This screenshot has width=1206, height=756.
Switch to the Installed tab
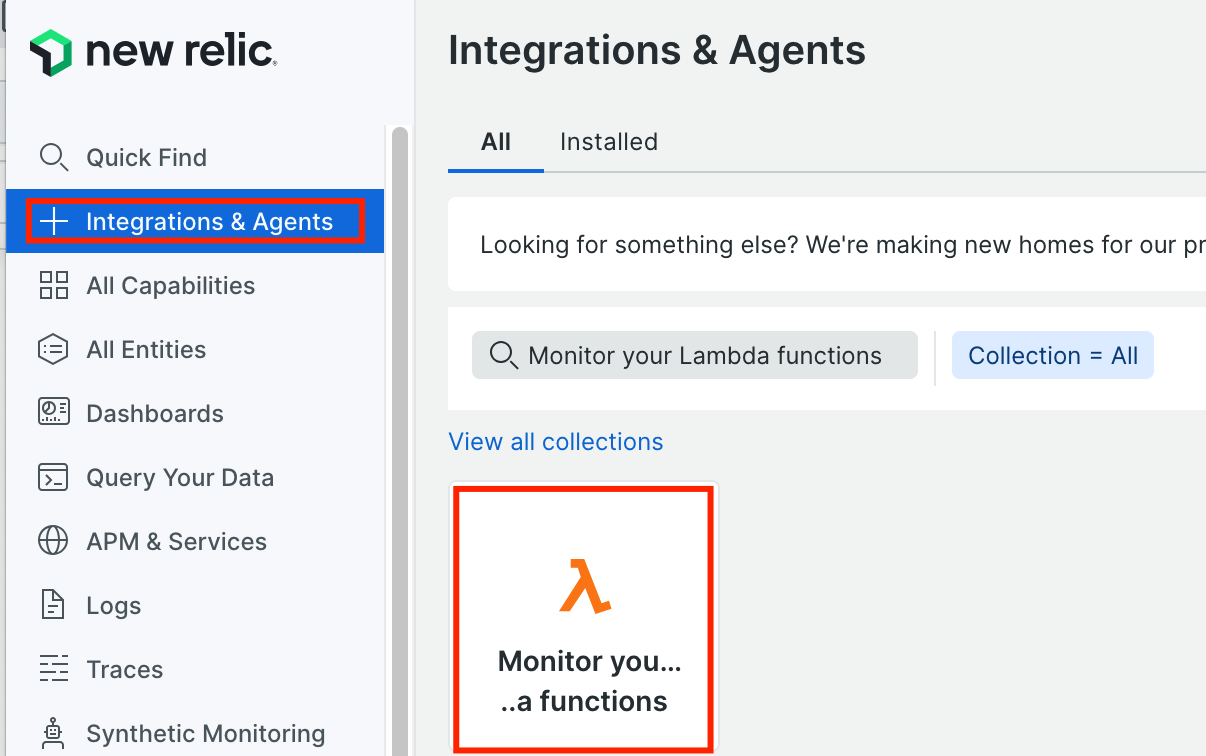coord(608,142)
